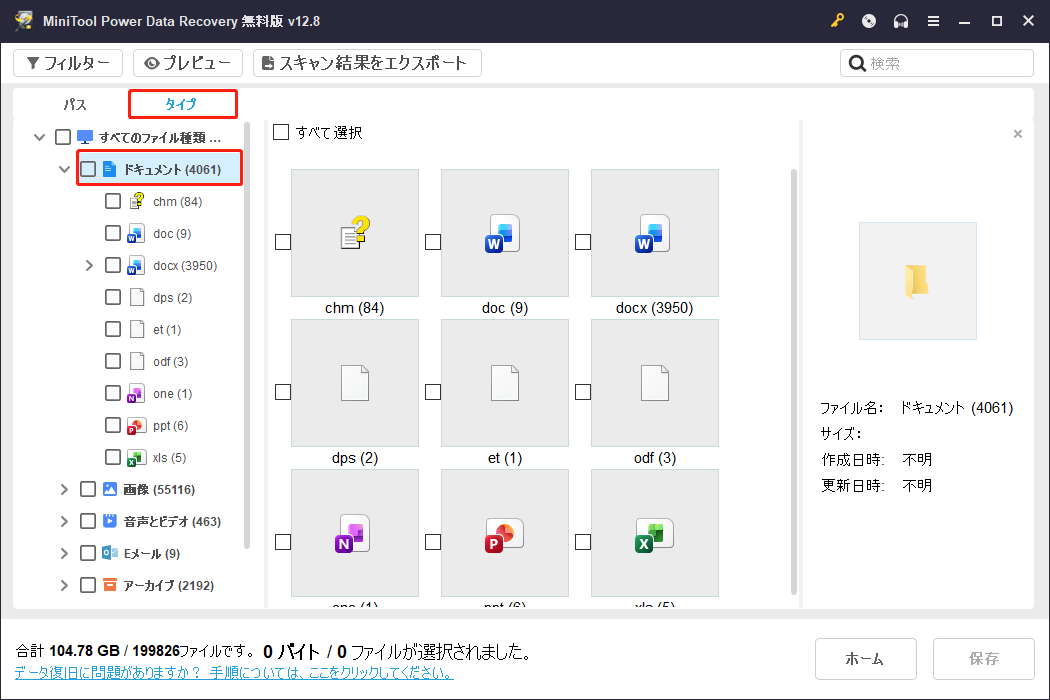Open the bootable media disc icon
Image resolution: width=1050 pixels, height=700 pixels.
[868, 20]
